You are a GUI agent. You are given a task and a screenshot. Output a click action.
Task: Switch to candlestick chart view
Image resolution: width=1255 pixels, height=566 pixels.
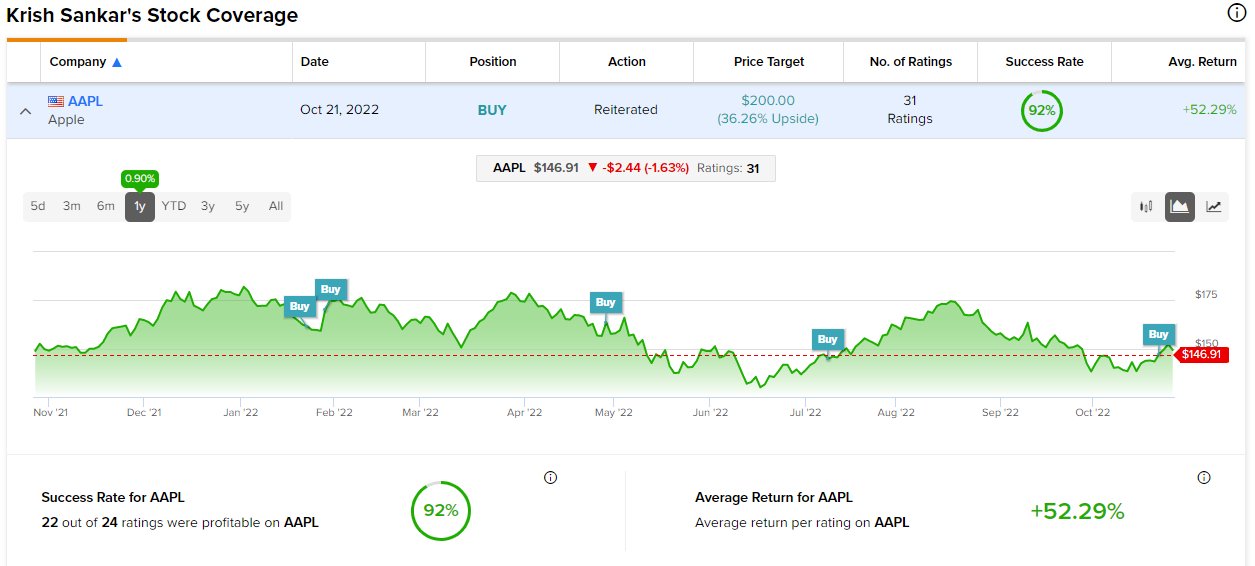coord(1147,207)
